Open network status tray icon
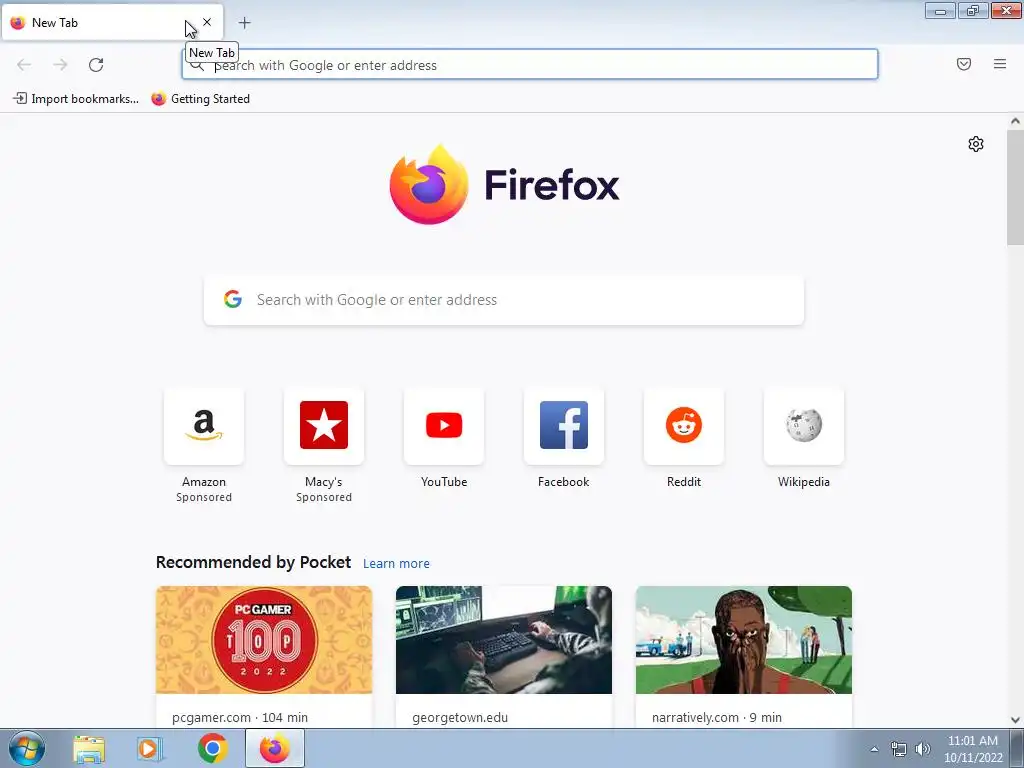 pyautogui.click(x=899, y=749)
